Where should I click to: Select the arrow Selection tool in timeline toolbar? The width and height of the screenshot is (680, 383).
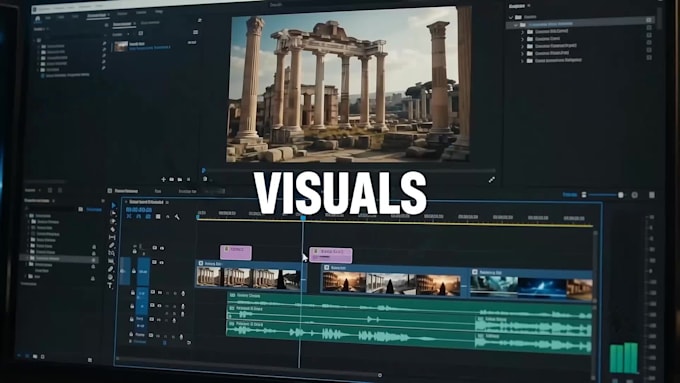pyautogui.click(x=114, y=206)
